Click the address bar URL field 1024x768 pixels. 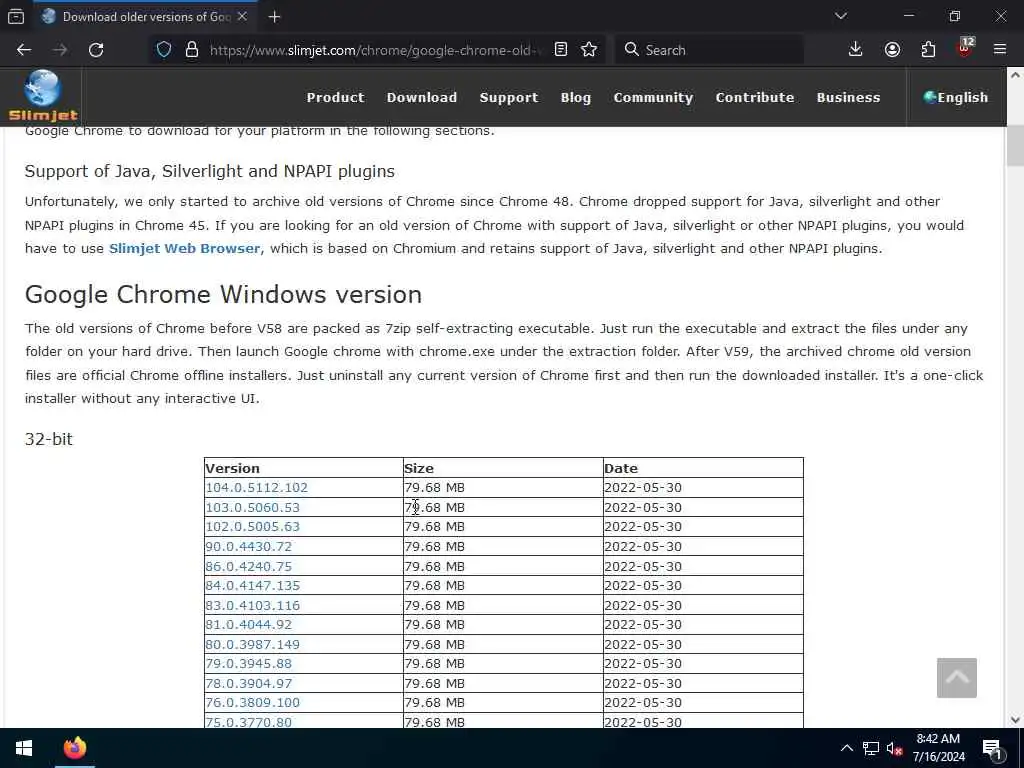[x=376, y=50]
